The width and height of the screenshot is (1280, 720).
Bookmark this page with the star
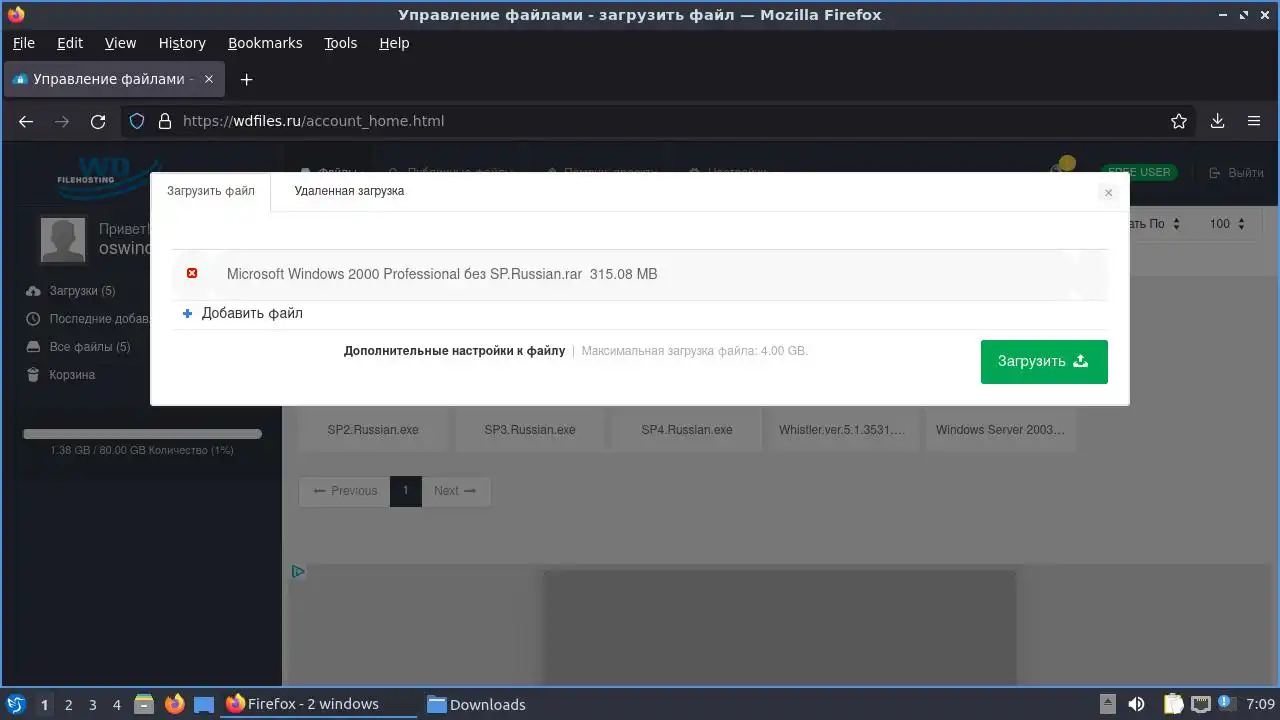click(x=1179, y=121)
